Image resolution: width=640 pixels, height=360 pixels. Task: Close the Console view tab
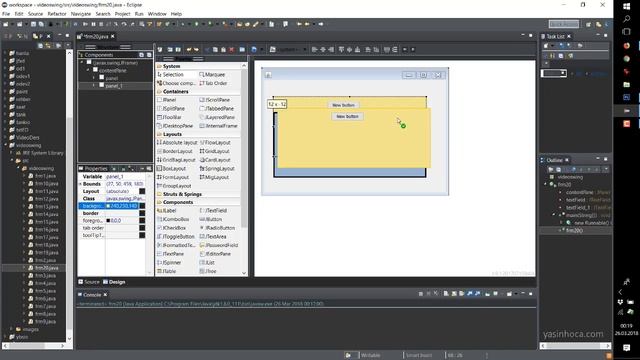105,295
